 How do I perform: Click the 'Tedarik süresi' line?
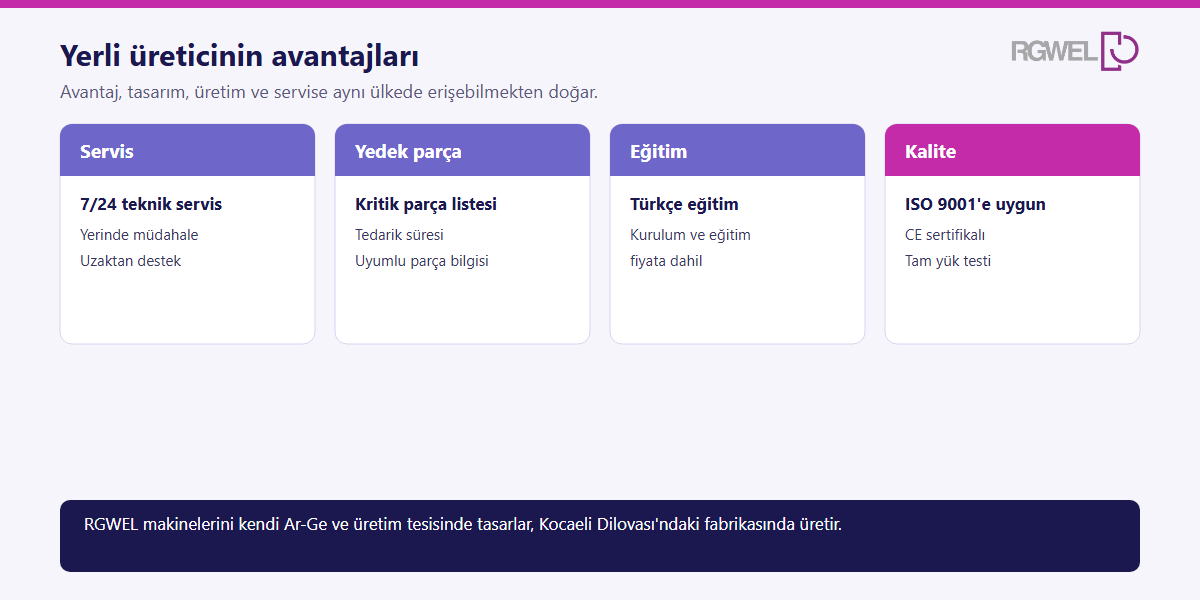pos(399,235)
